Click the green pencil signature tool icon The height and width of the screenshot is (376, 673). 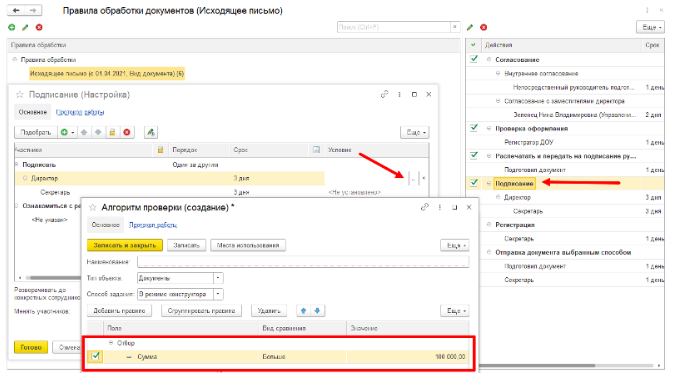[x=151, y=132]
